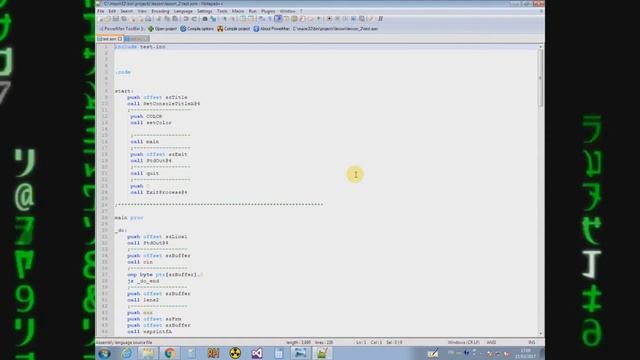
Task: Switch to the second inactive document tab
Action: [x=137, y=39]
